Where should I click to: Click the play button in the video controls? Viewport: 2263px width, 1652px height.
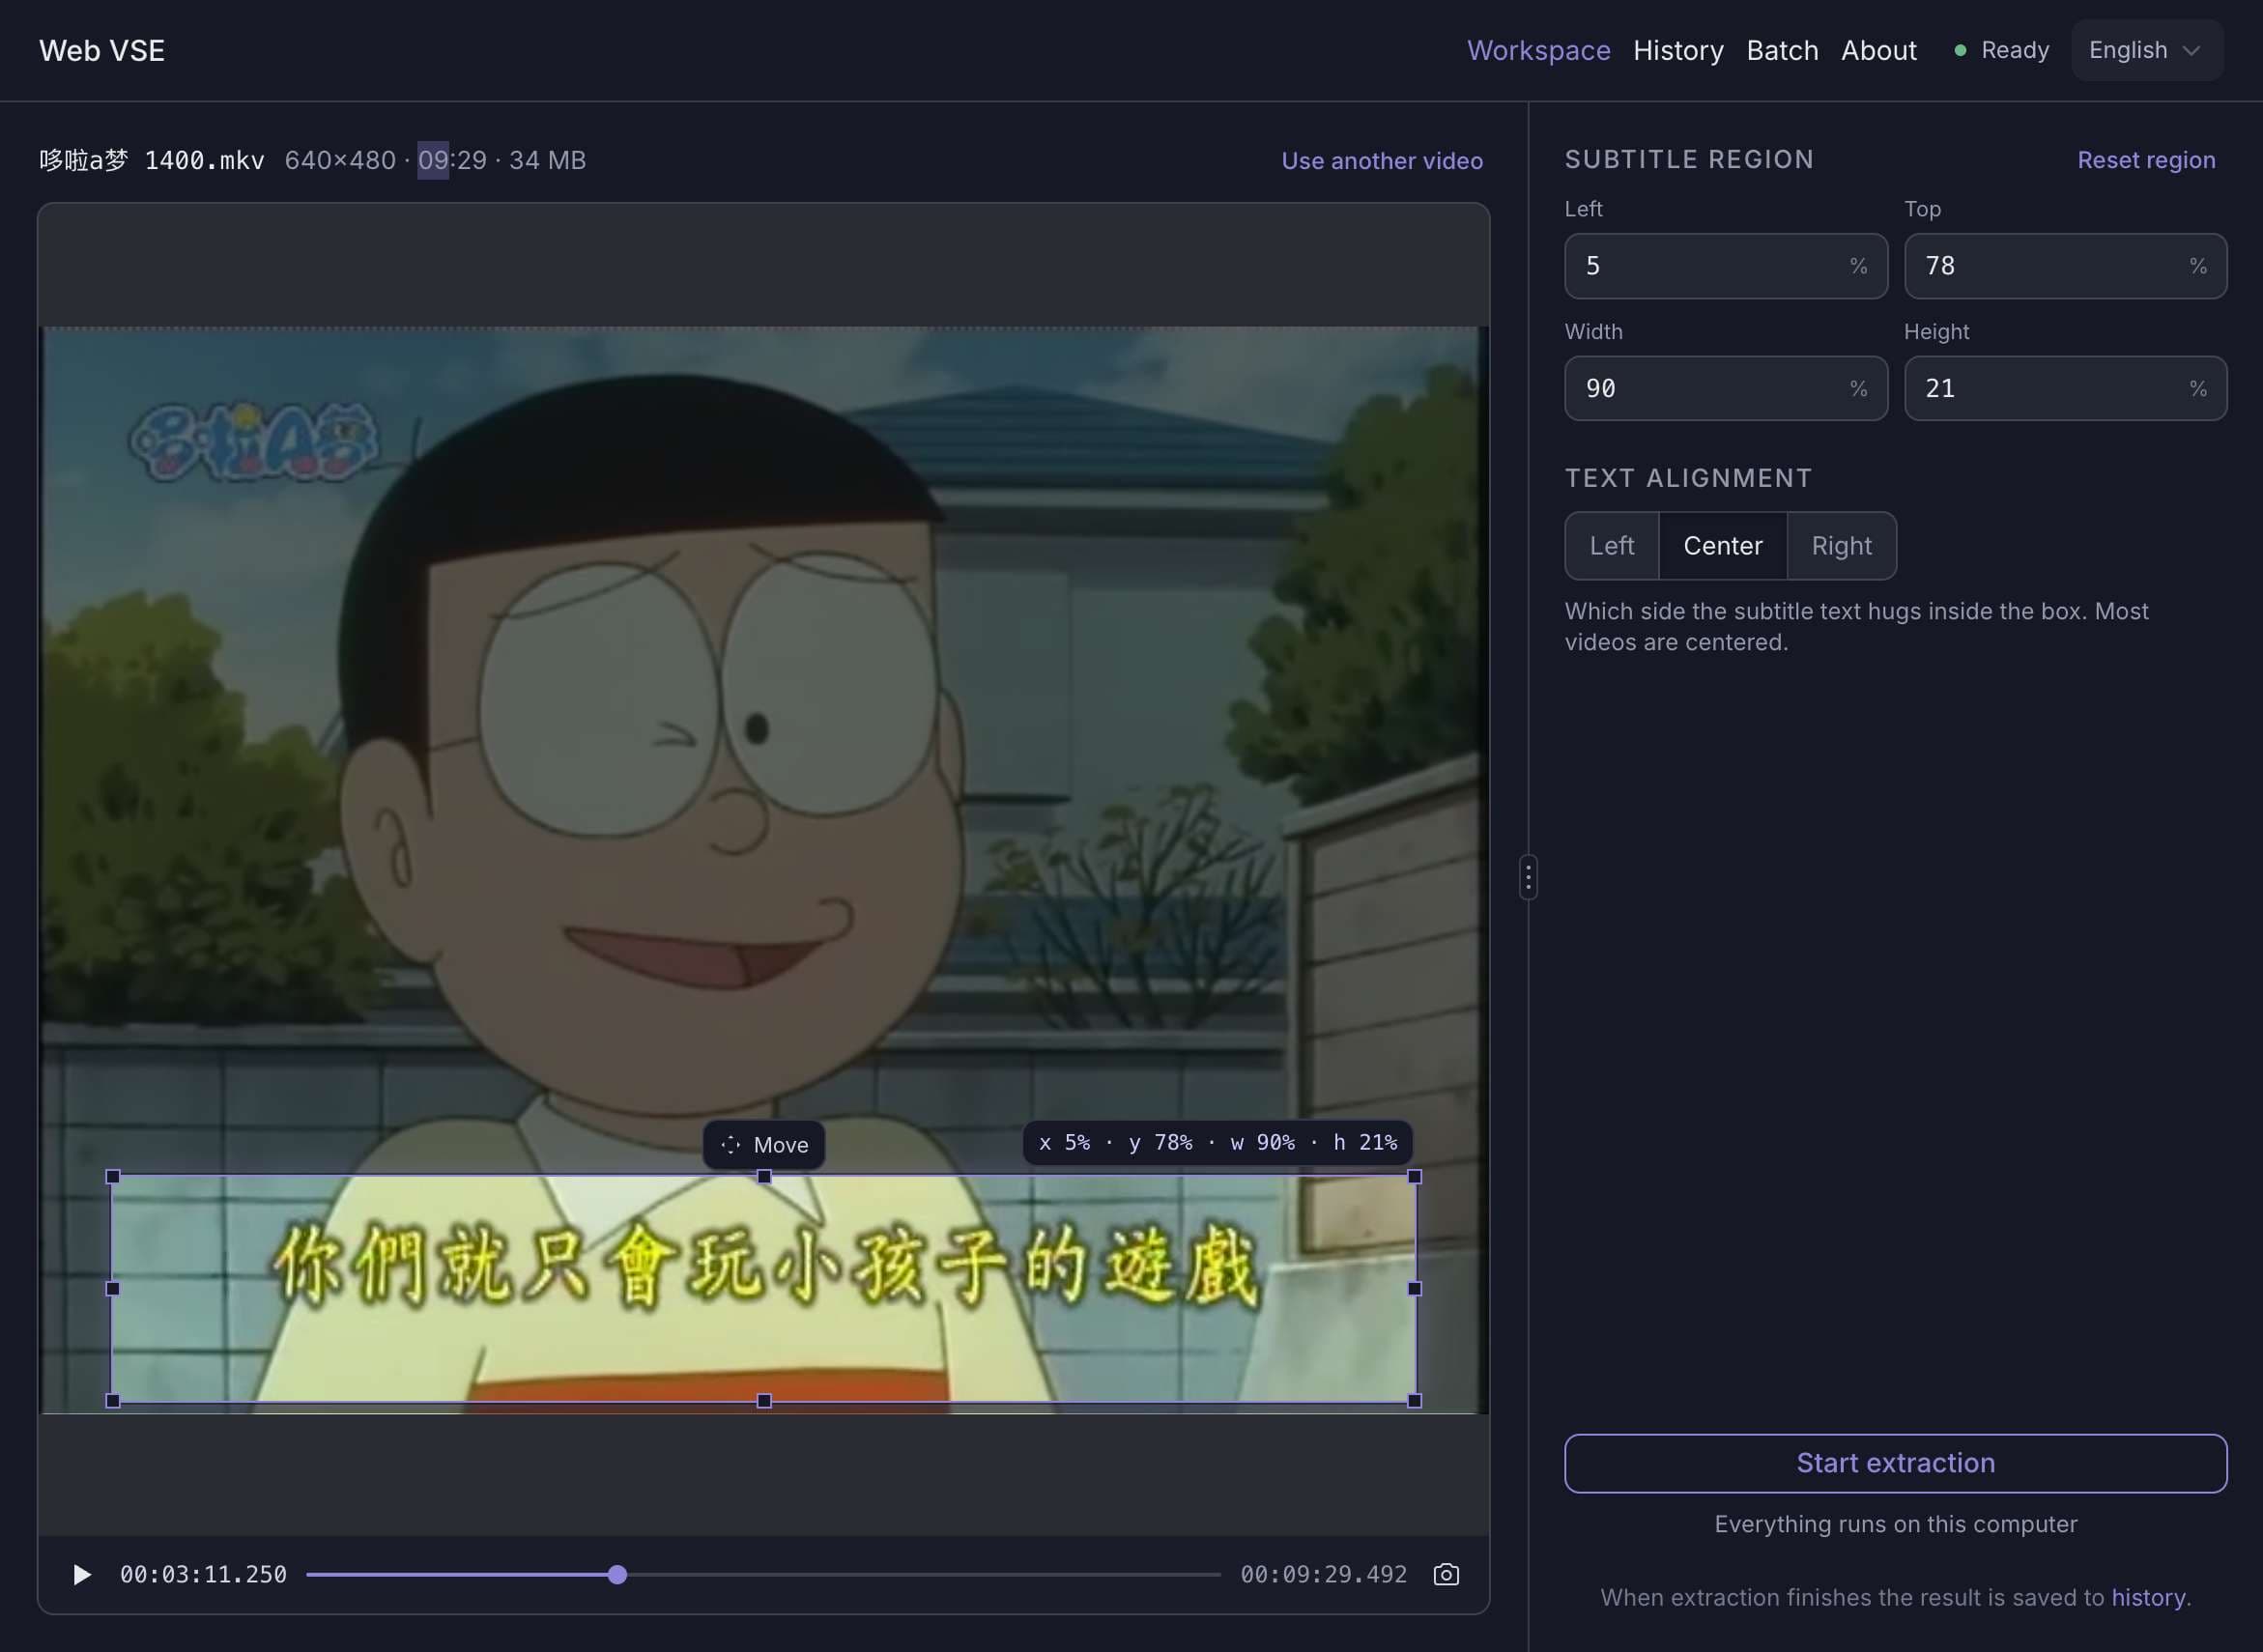(82, 1575)
